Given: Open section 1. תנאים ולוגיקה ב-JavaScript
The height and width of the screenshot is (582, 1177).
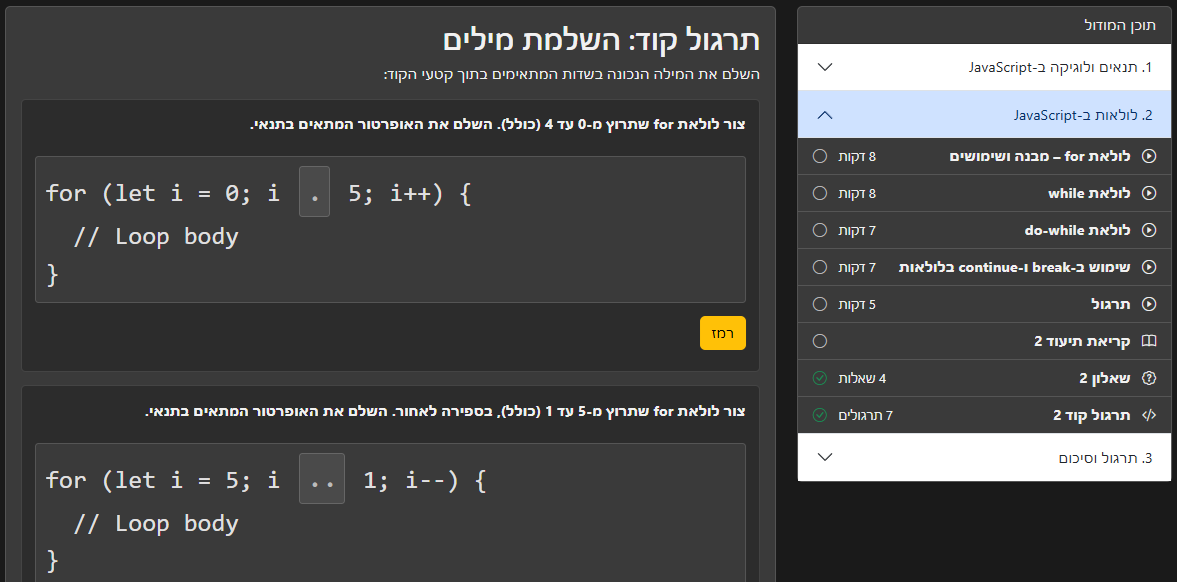Looking at the screenshot, I should pos(984,67).
